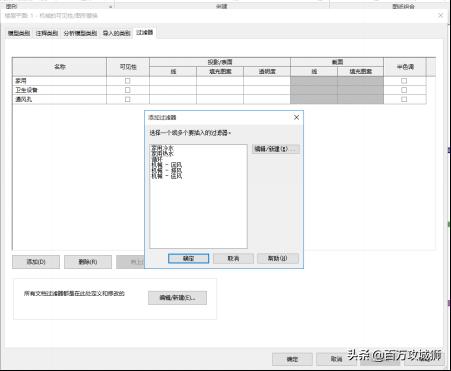Viewport: 451px width, 371px height.
Task: Click 编辑/新建(E)... beside document filters note
Action: (177, 298)
